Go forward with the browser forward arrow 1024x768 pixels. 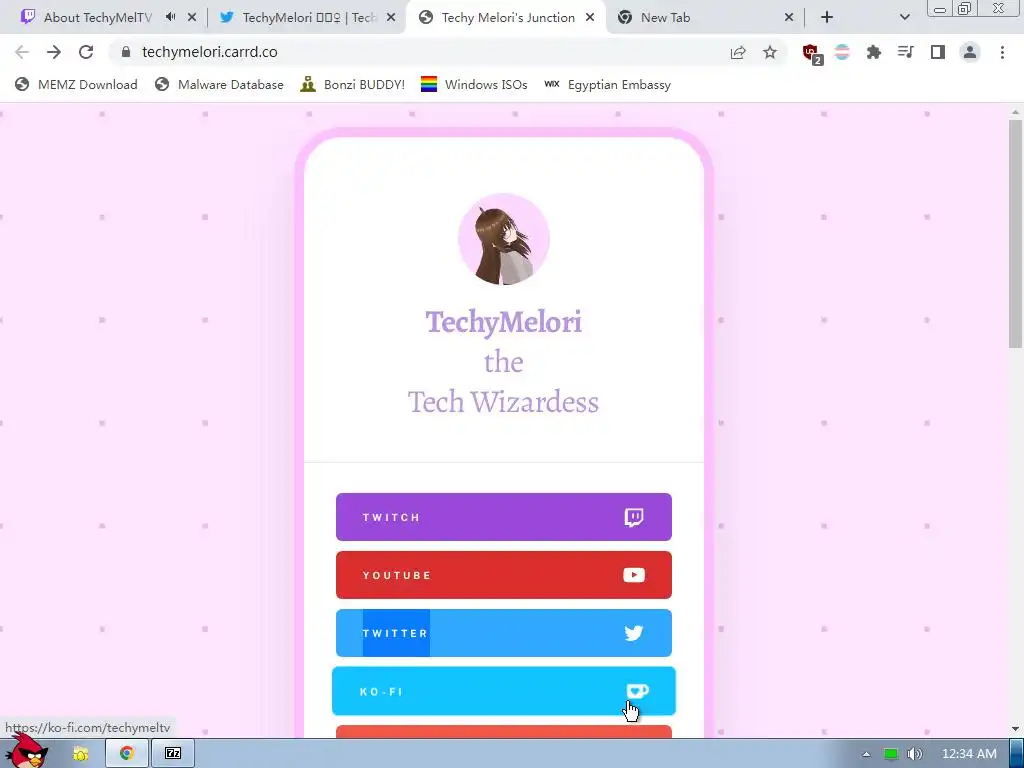click(x=54, y=52)
